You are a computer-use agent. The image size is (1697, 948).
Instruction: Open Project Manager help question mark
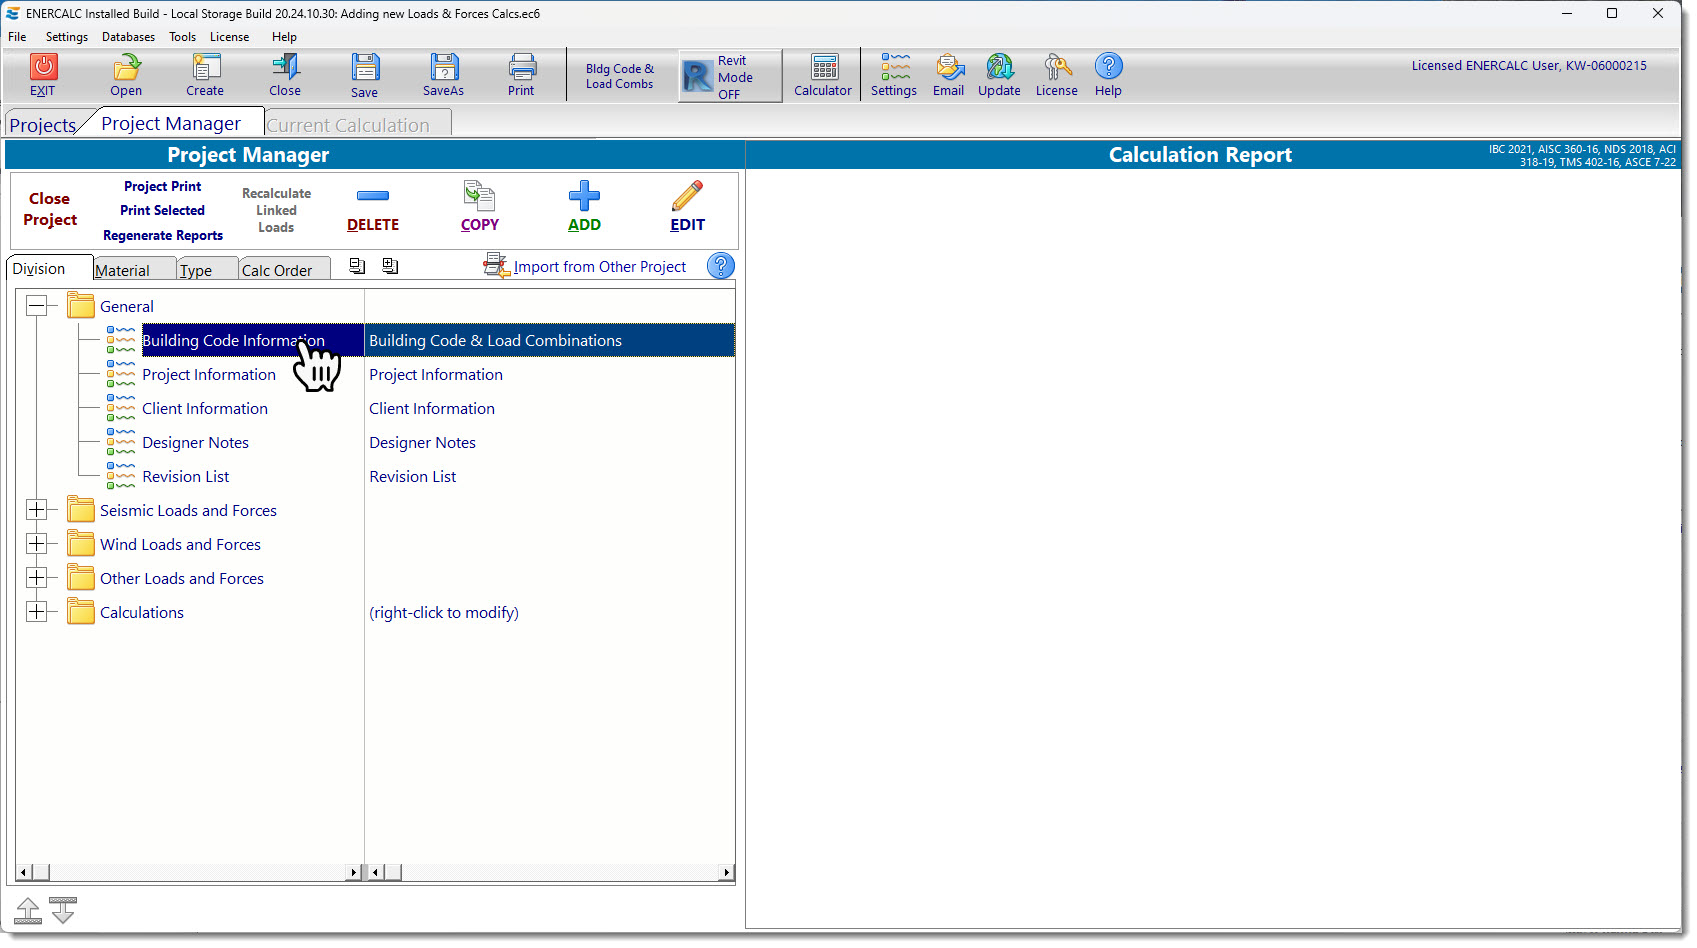tap(720, 265)
